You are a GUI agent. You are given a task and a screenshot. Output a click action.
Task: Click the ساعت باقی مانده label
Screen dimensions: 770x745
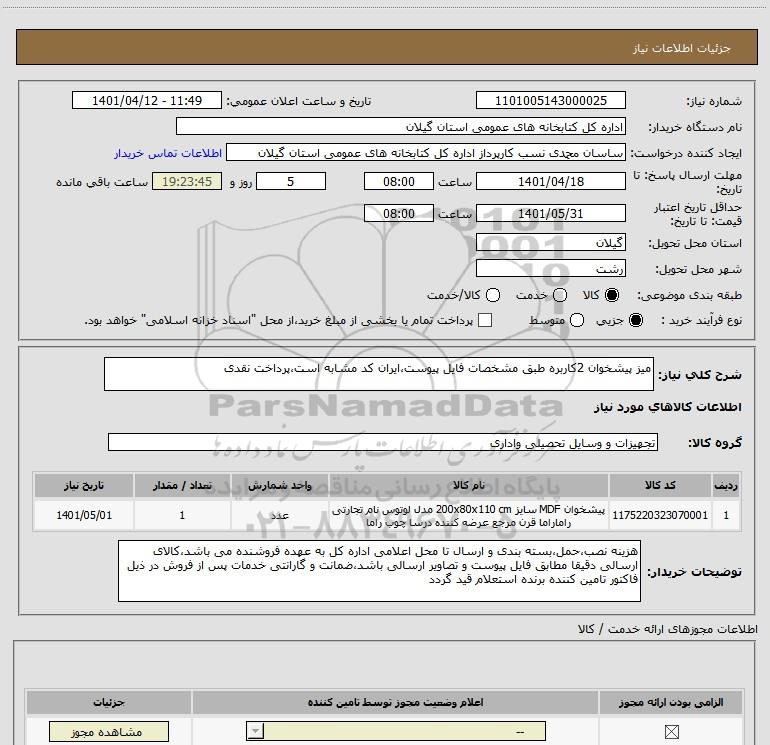102,182
